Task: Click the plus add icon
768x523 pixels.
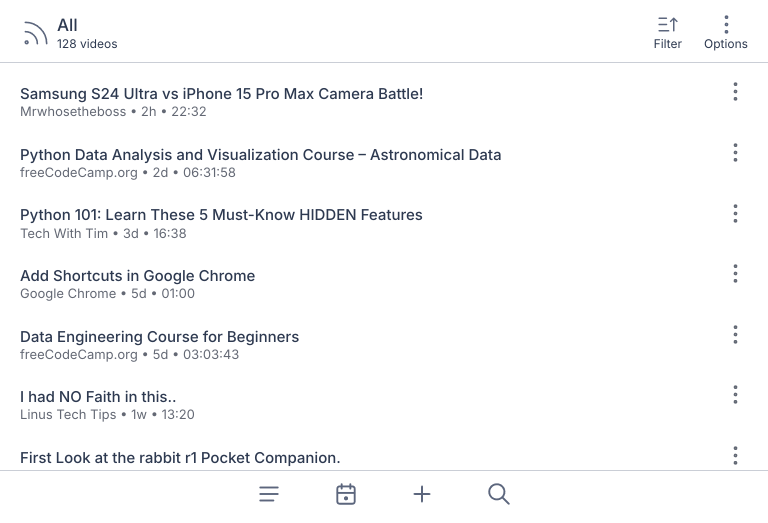Action: coord(422,494)
